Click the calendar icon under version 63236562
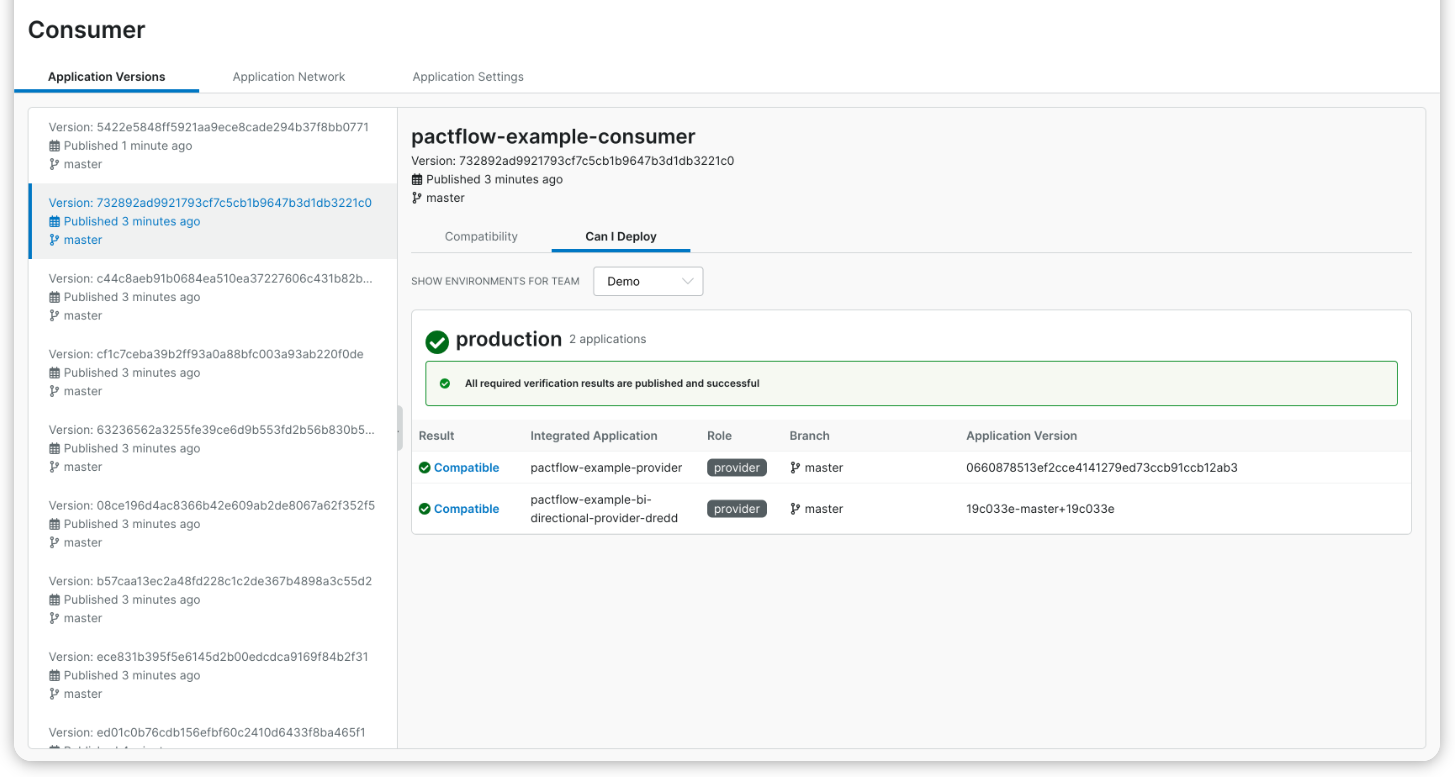The image size is (1455, 777). tap(54, 448)
